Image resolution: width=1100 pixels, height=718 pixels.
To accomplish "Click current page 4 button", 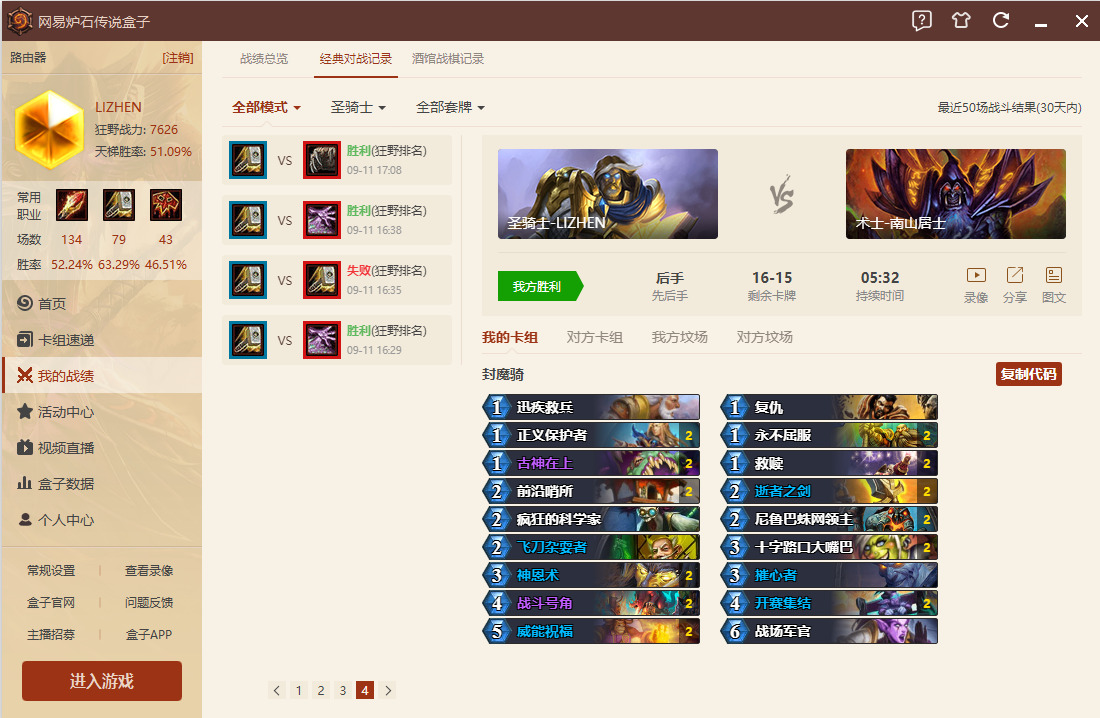I will pyautogui.click(x=365, y=691).
